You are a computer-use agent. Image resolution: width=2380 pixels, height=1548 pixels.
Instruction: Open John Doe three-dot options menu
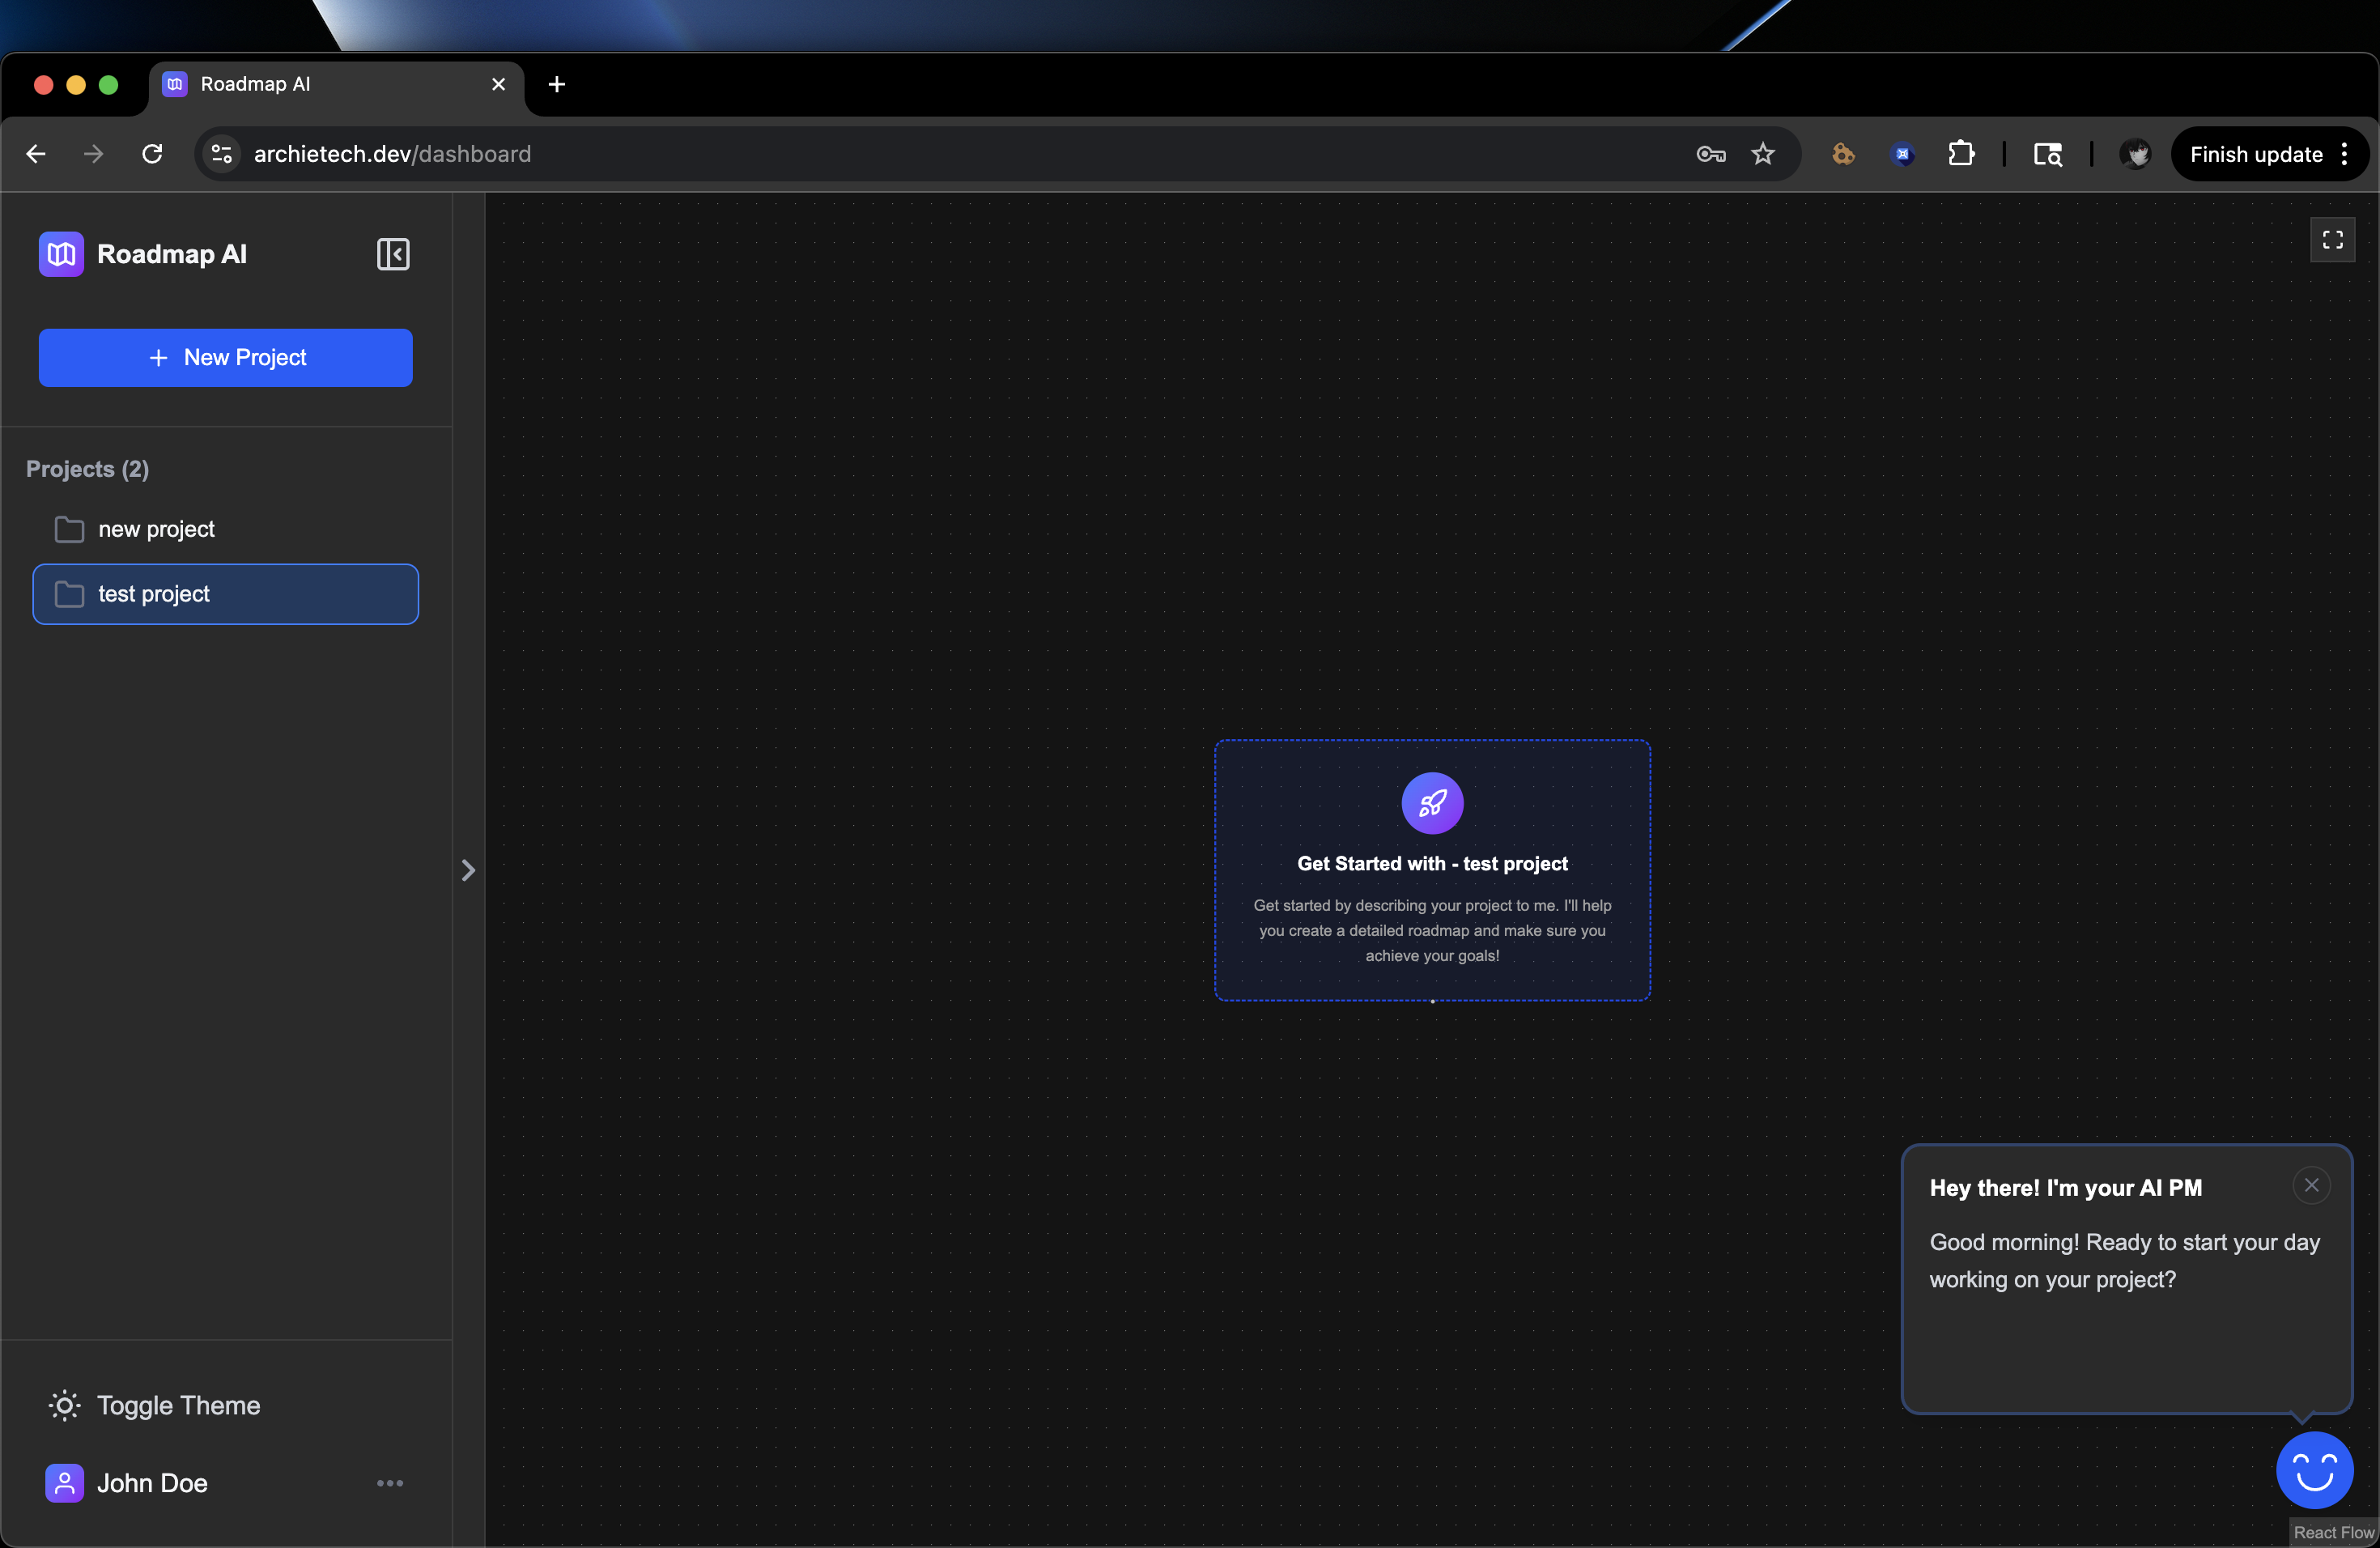[x=390, y=1483]
